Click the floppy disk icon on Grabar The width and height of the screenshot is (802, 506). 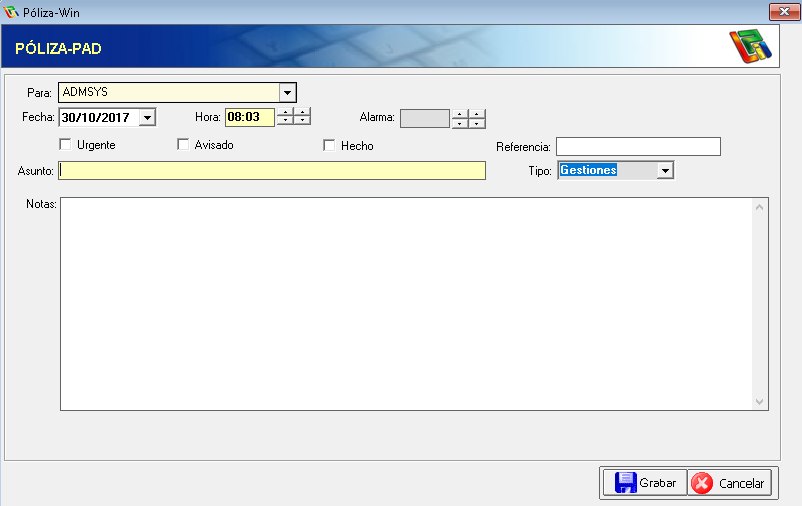625,482
